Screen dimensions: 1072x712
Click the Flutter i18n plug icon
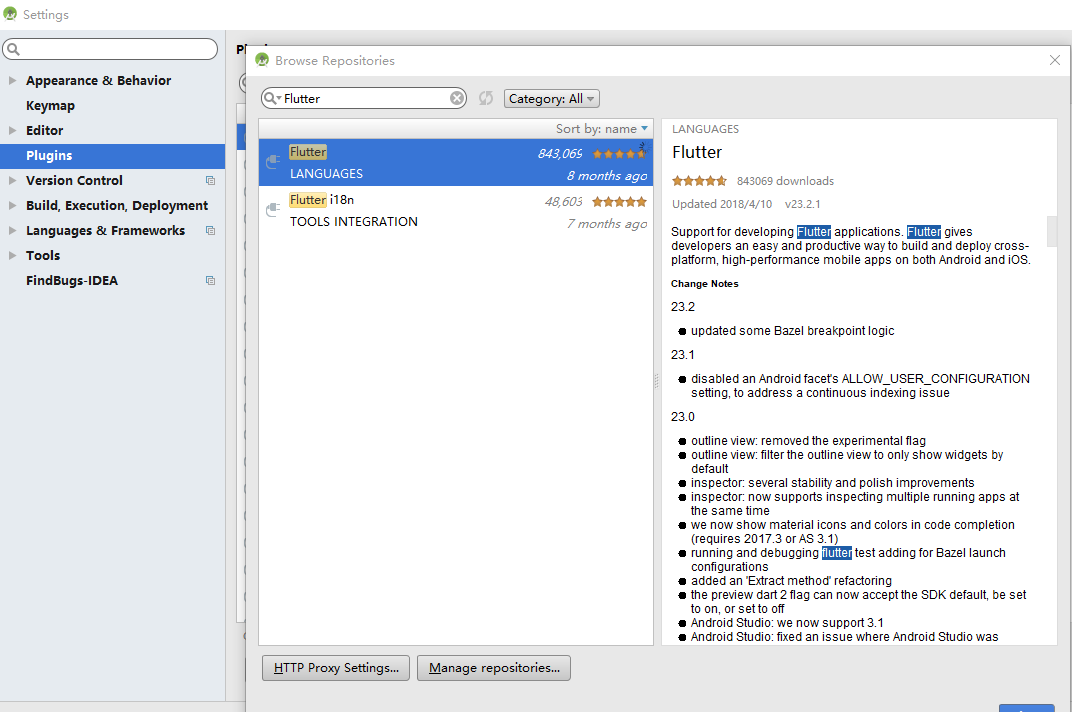[273, 210]
